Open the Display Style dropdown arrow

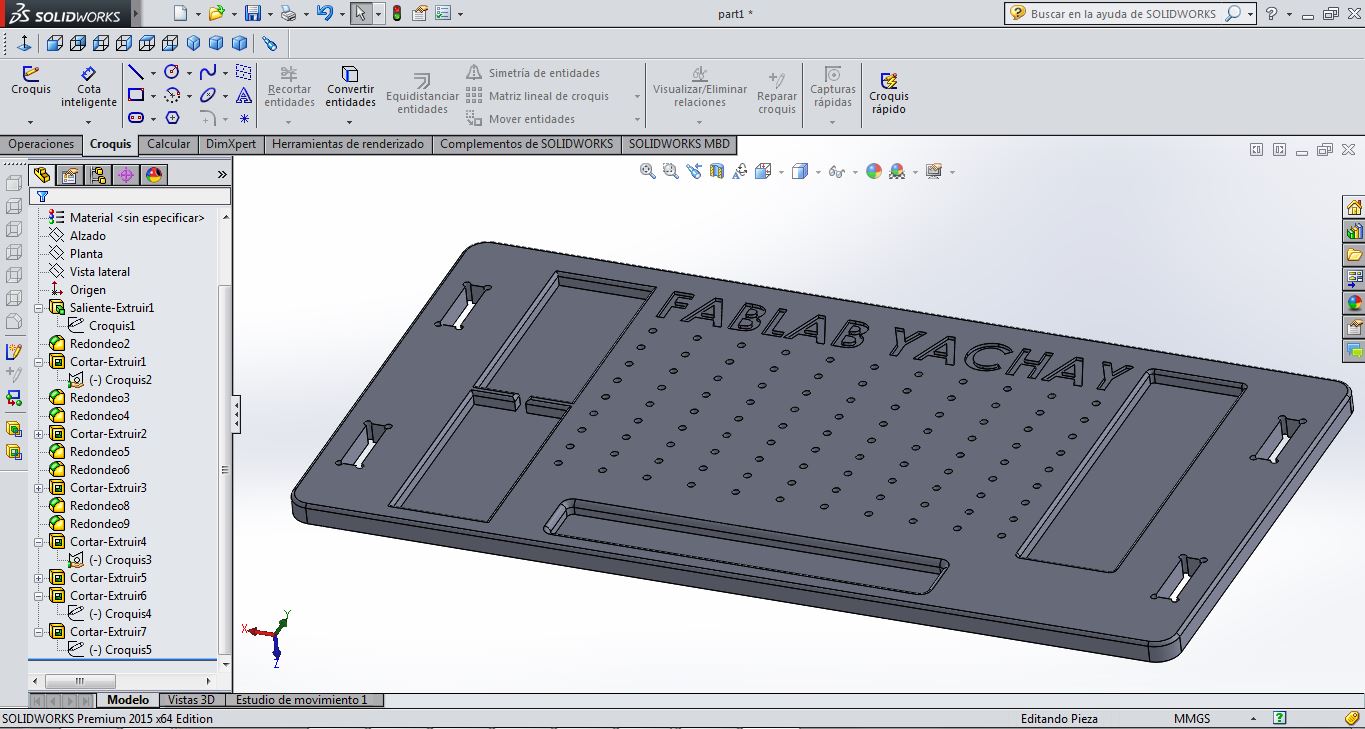(x=818, y=172)
